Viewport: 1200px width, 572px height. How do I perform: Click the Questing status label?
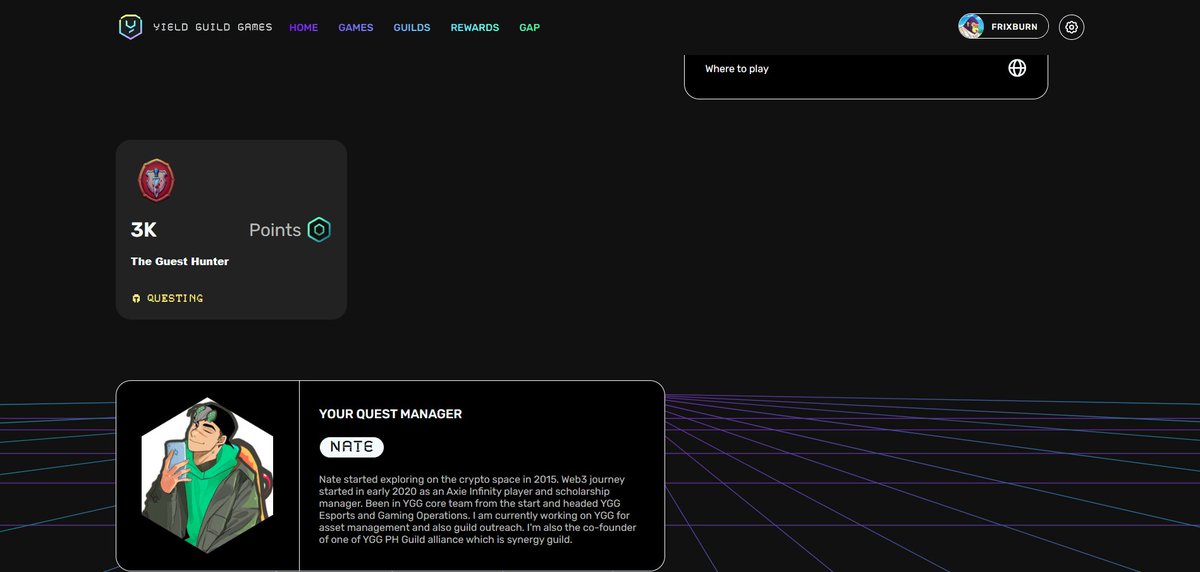(175, 298)
